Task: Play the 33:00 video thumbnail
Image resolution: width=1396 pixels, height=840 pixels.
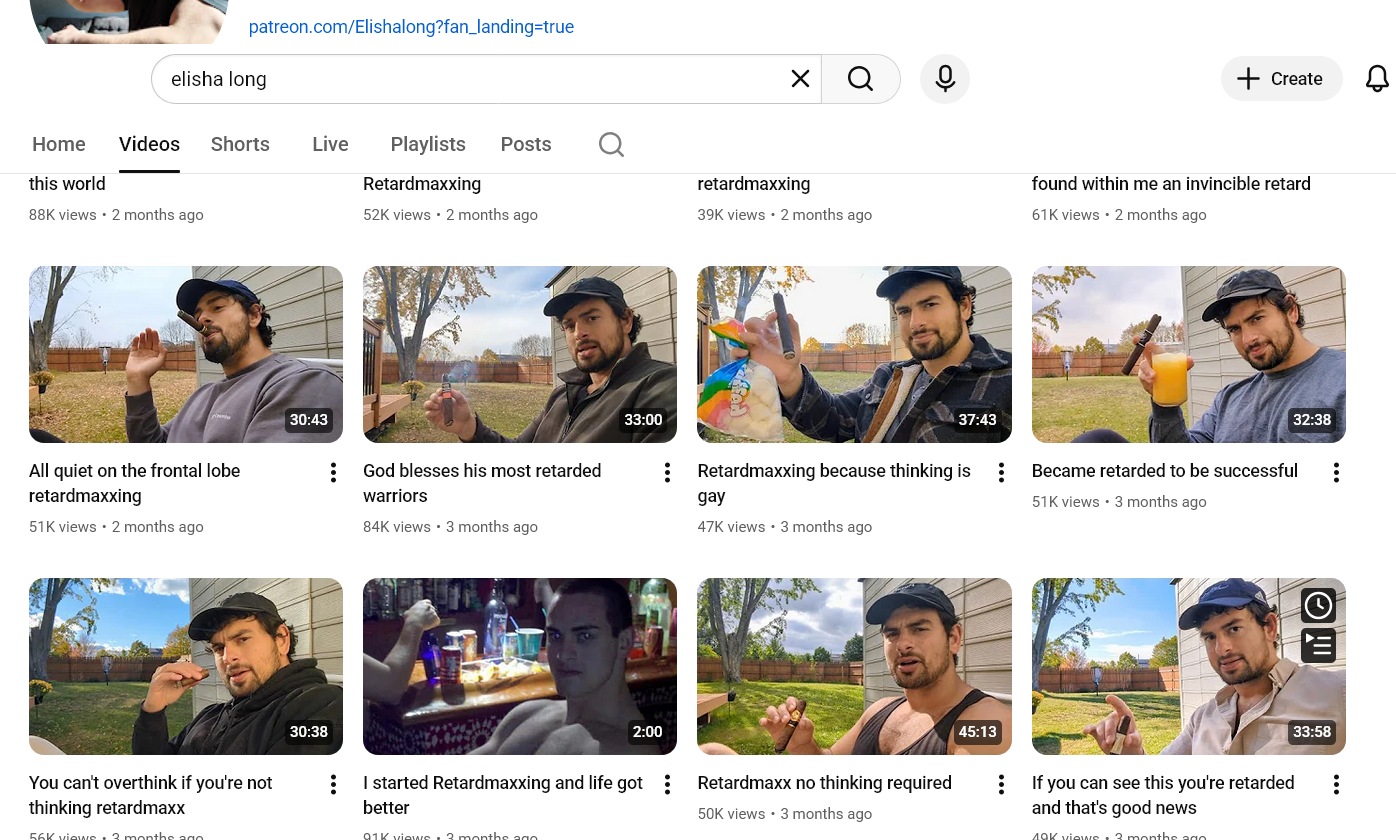Action: point(520,354)
